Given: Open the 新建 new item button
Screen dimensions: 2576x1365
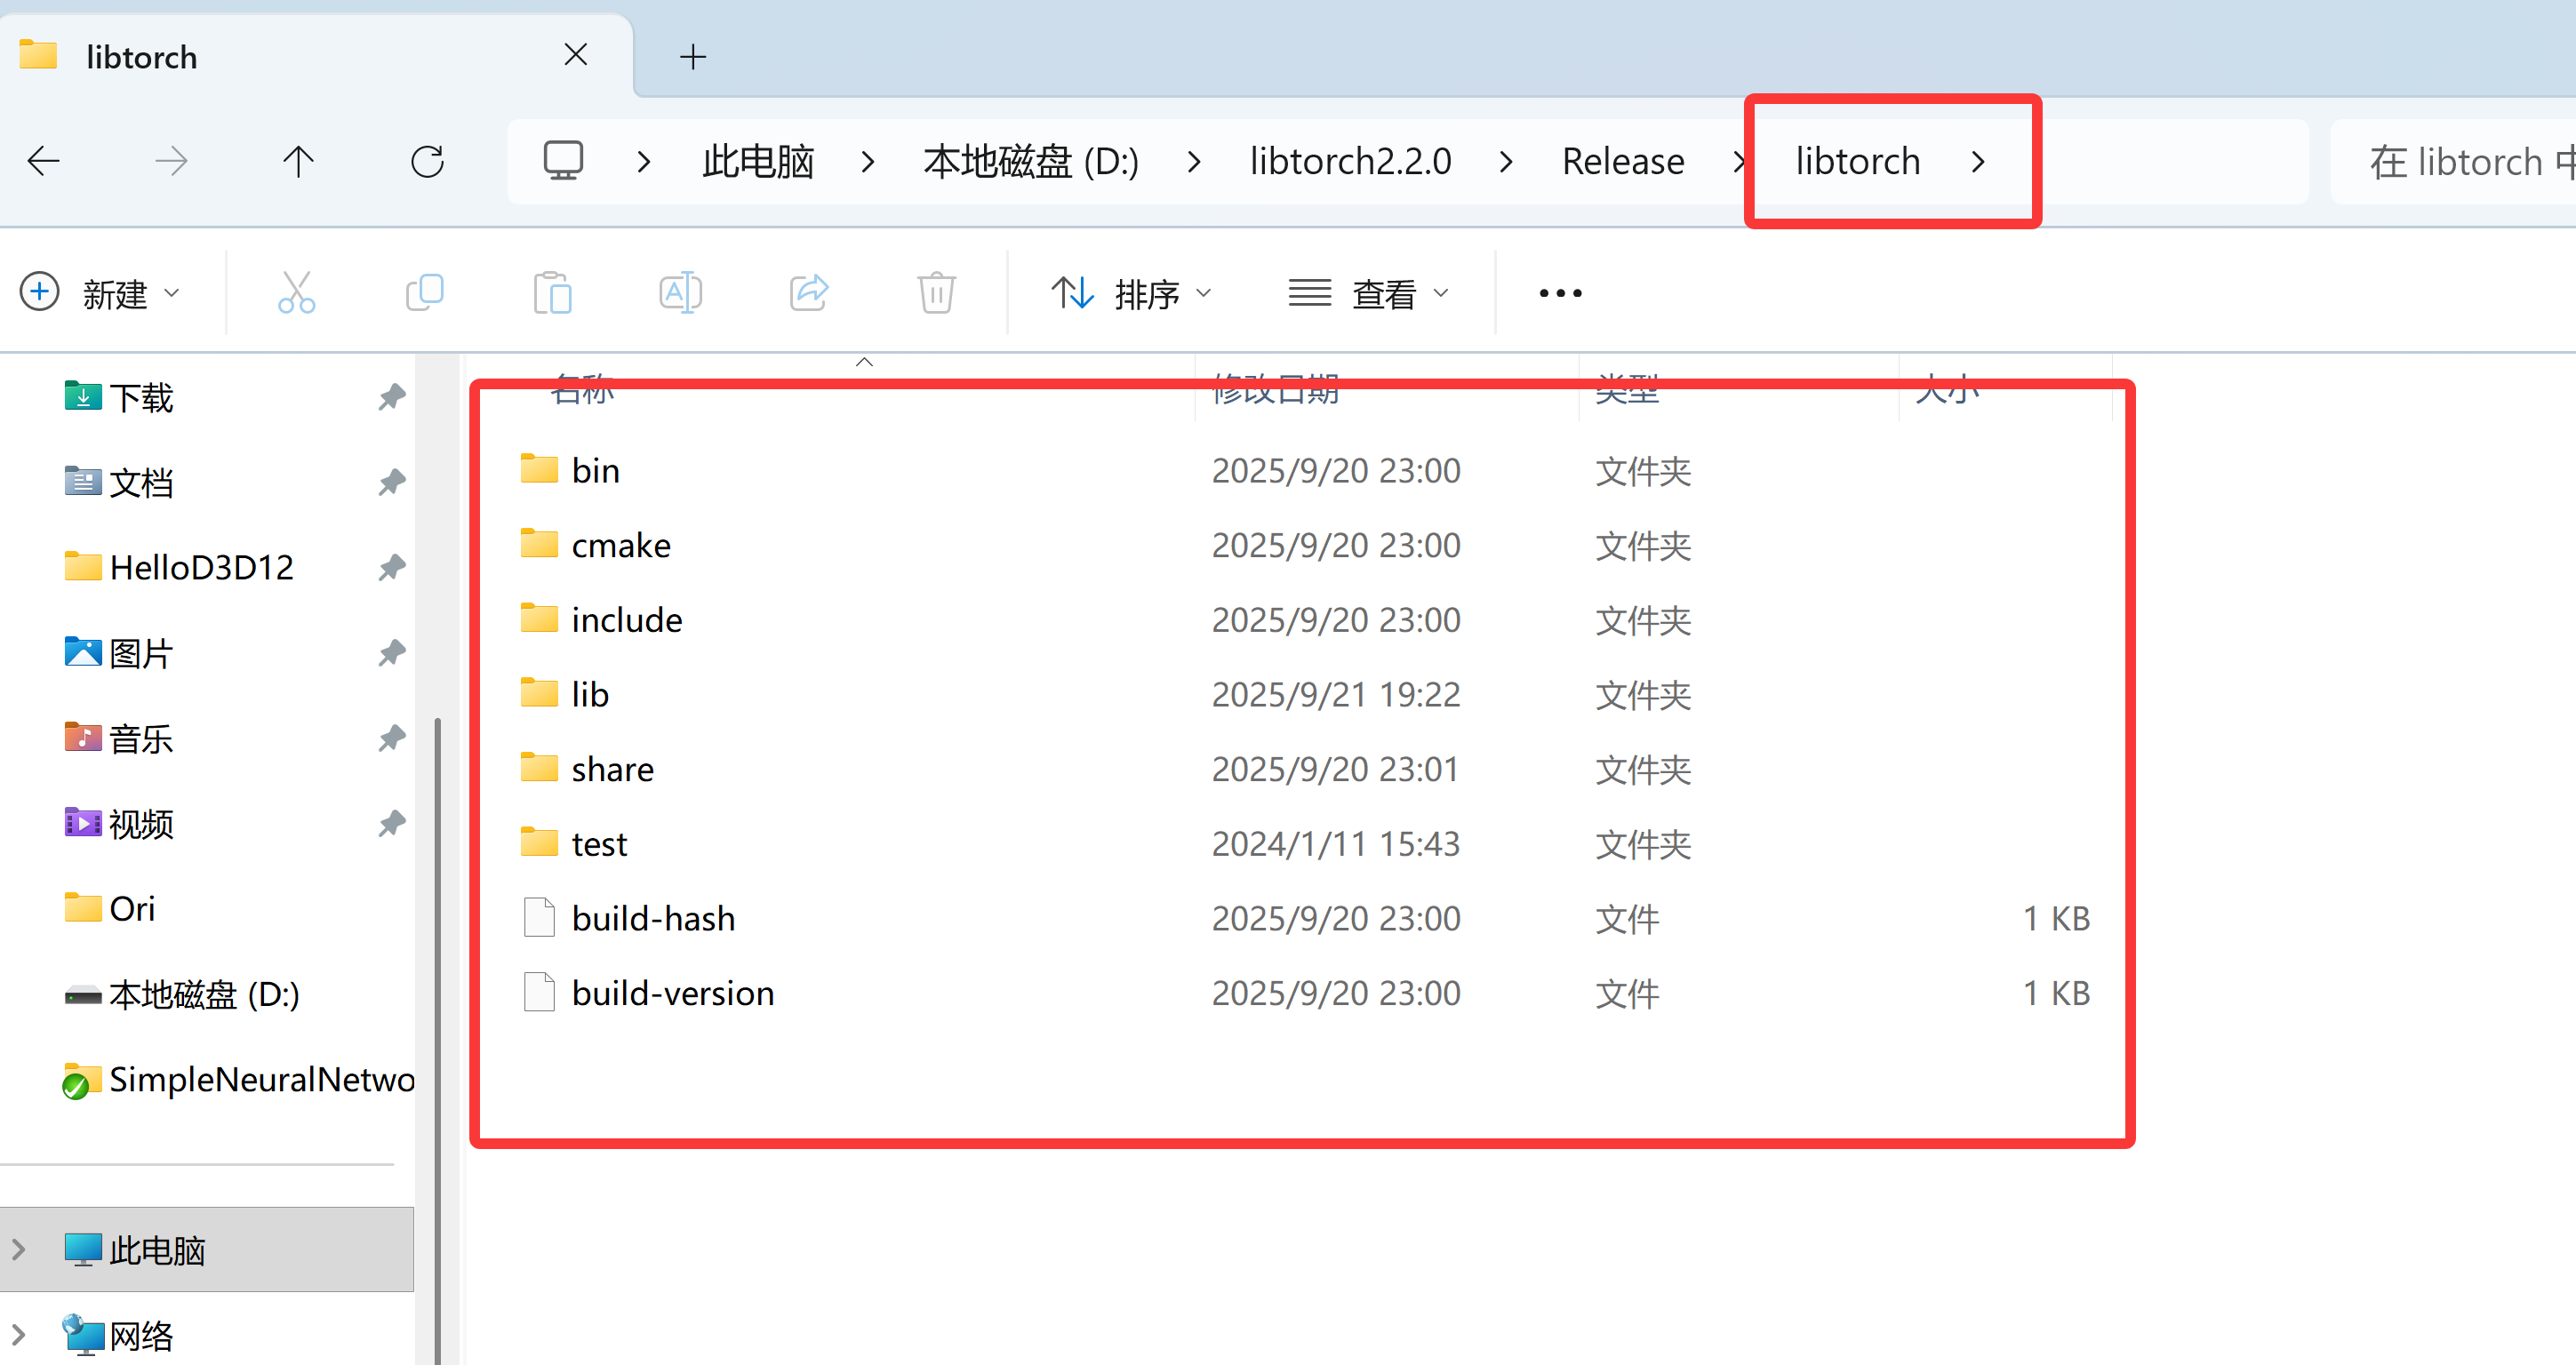Looking at the screenshot, I should pyautogui.click(x=100, y=293).
